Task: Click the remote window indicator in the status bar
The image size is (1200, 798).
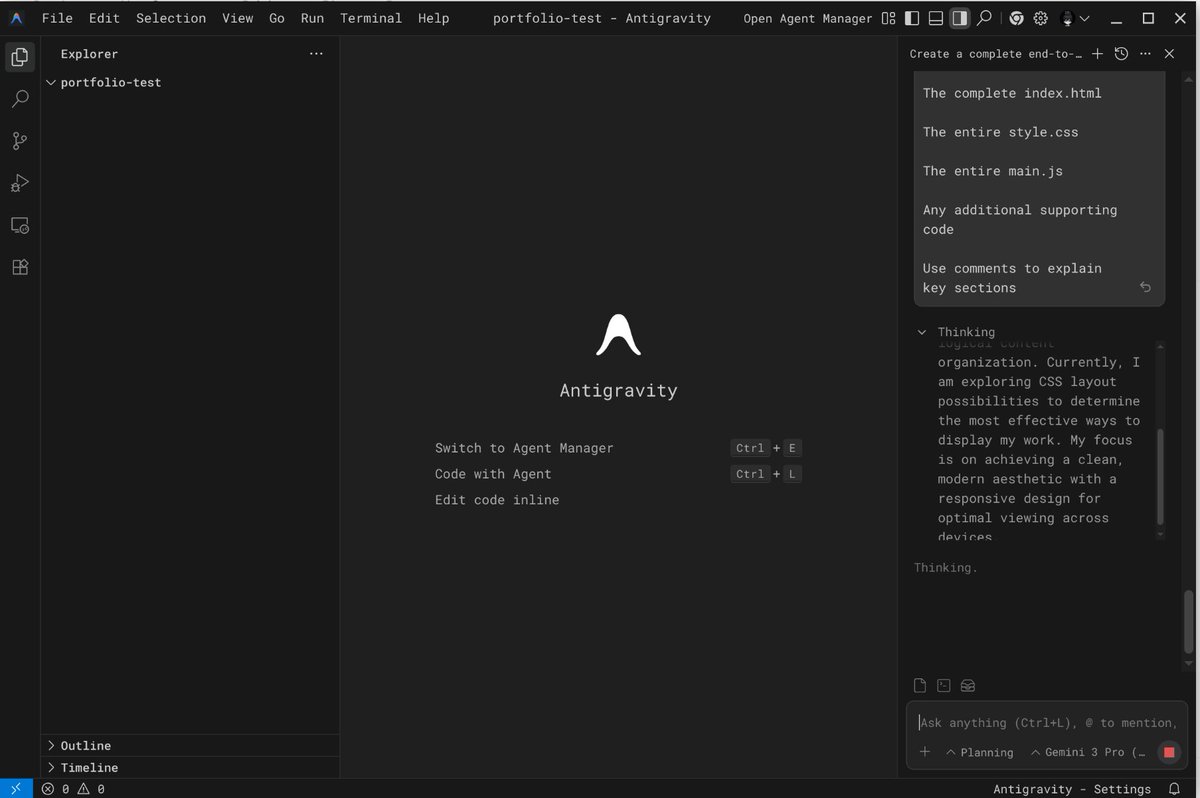Action: click(x=16, y=789)
